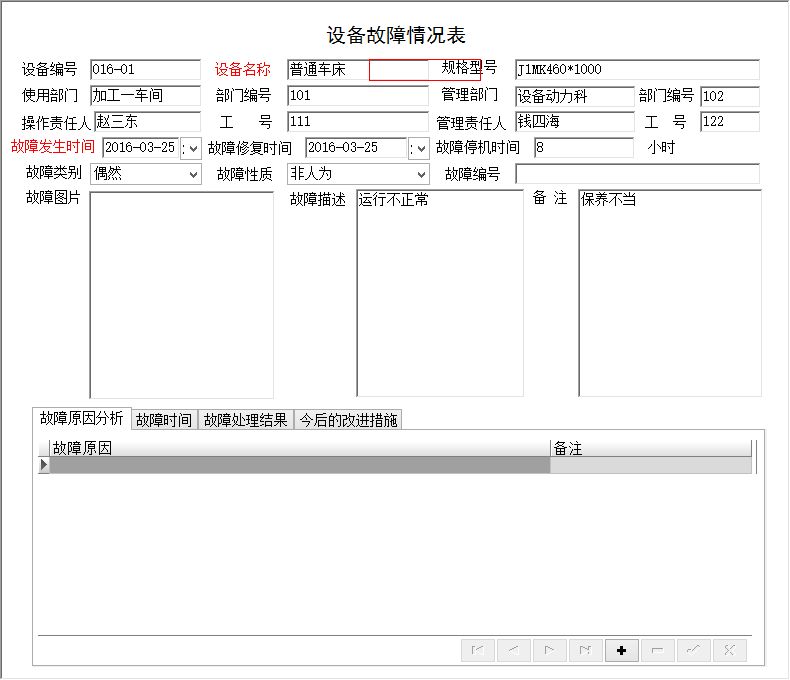Click the post edit checkmark button
Image resolution: width=790 pixels, height=680 pixels.
click(693, 650)
